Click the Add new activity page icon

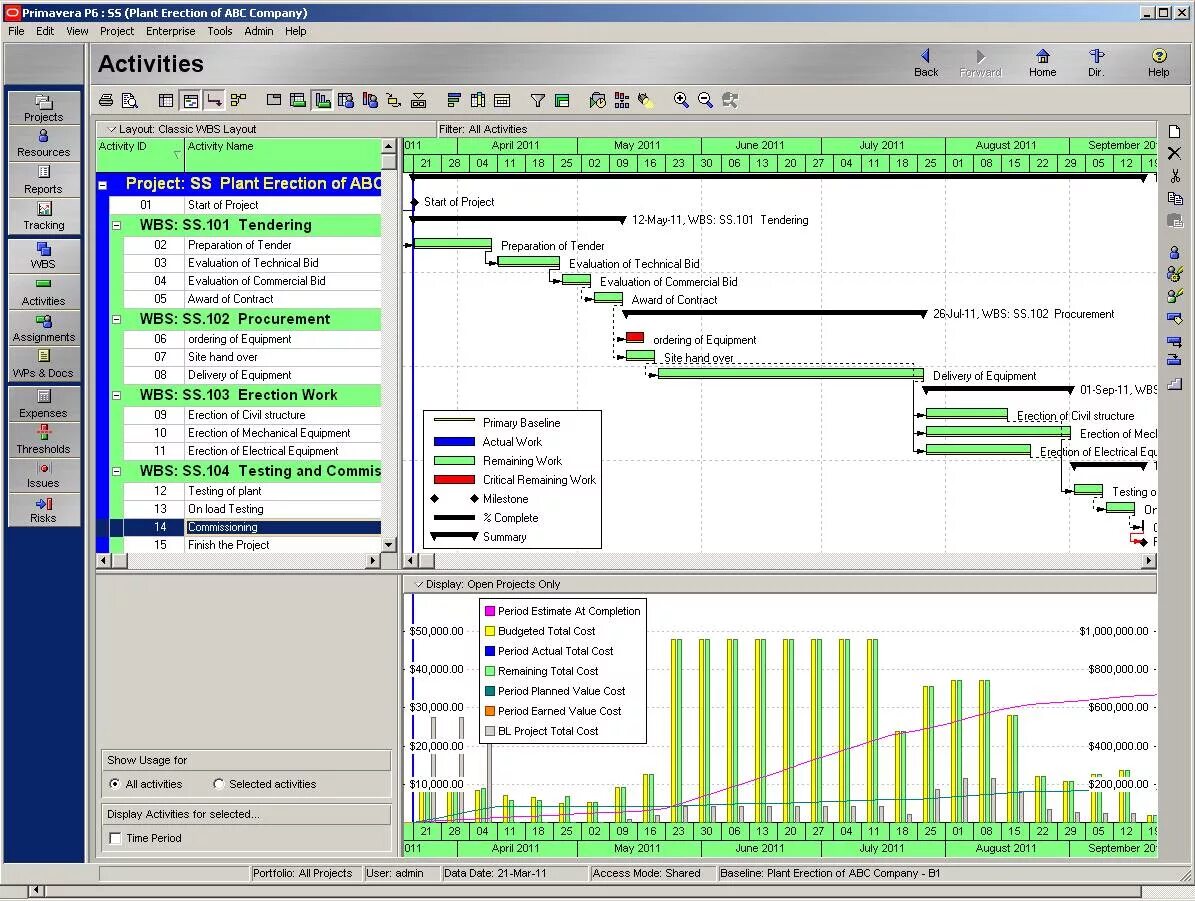pos(1174,131)
